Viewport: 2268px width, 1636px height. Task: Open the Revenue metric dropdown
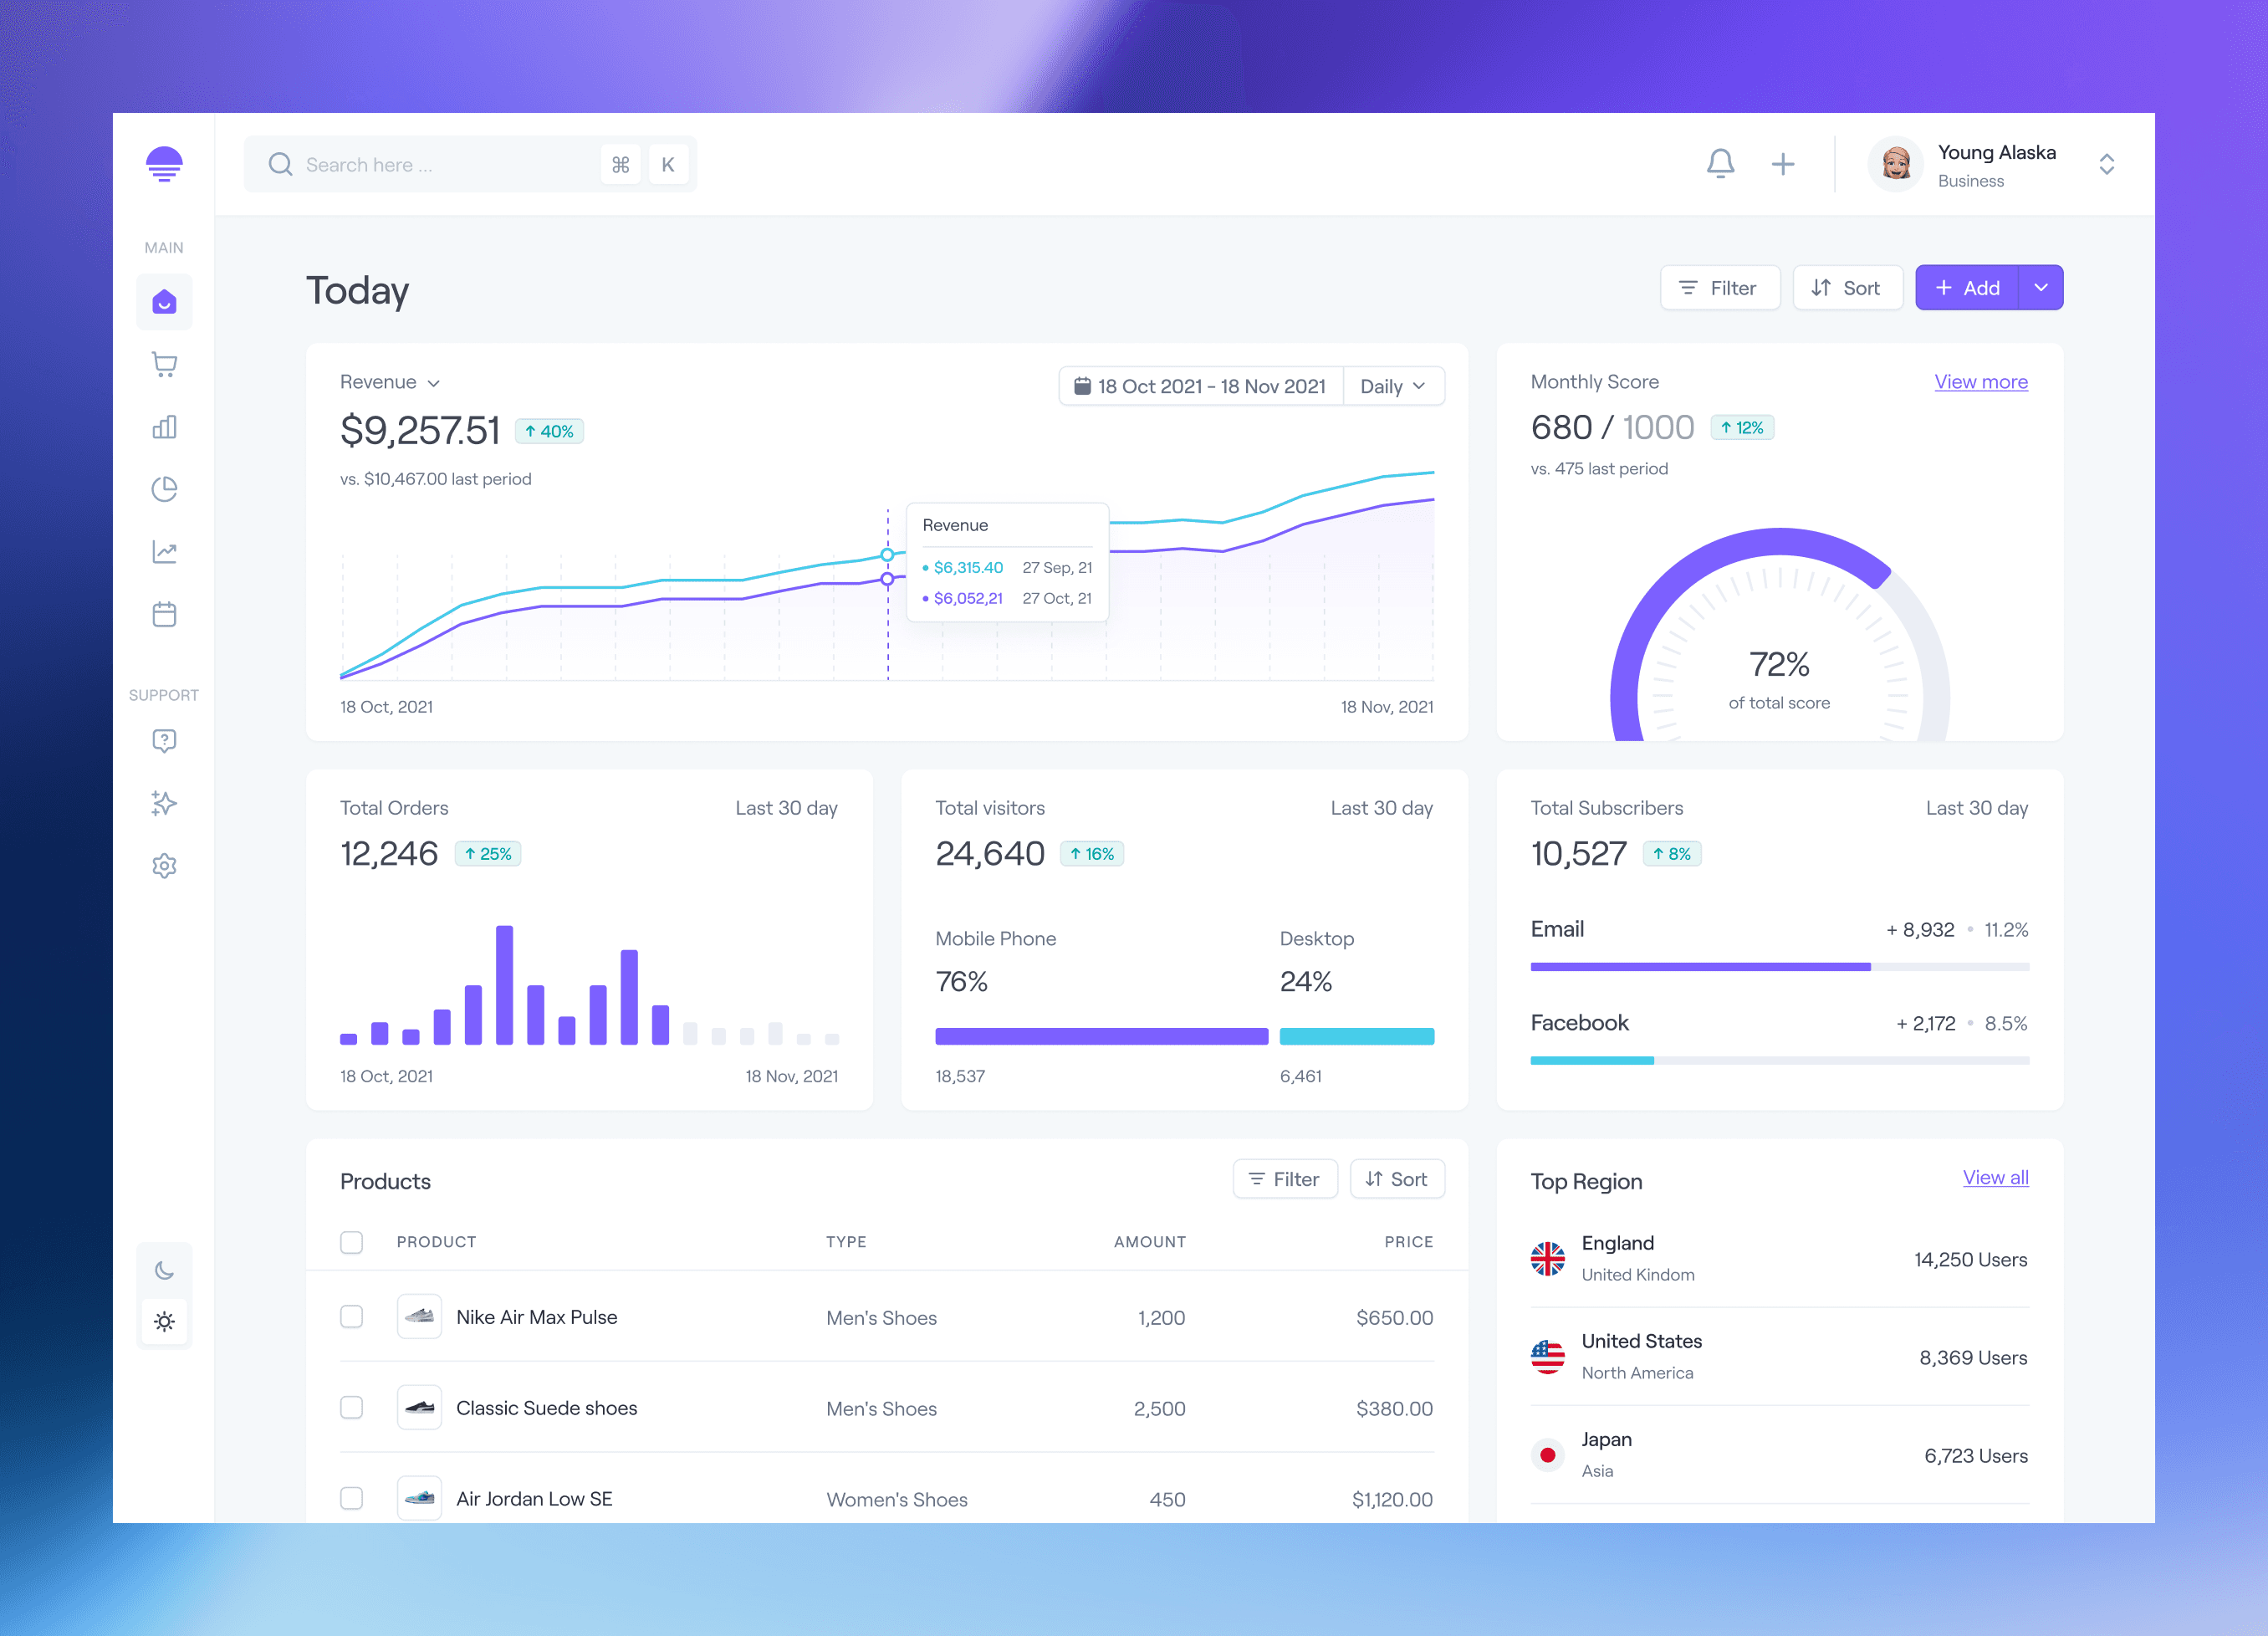(x=390, y=382)
